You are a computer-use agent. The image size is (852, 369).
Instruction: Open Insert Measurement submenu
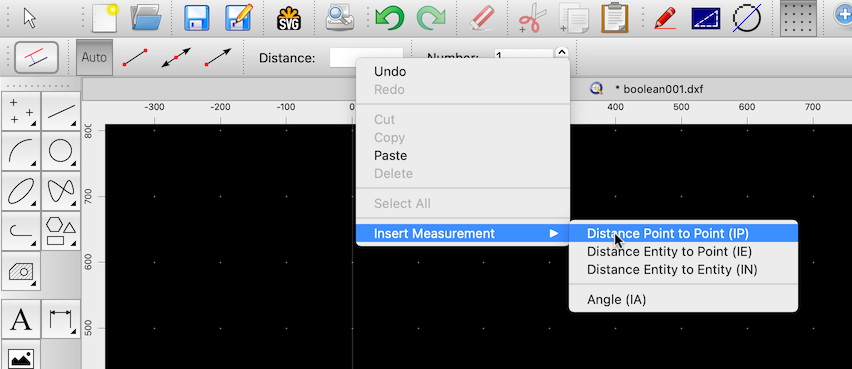coord(462,234)
